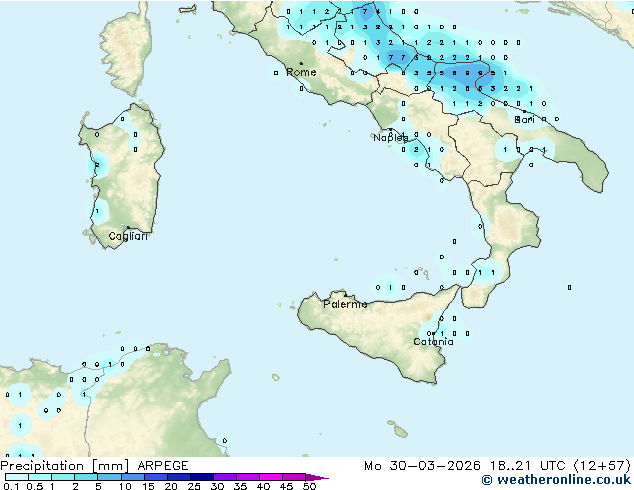Click the forecast date 'Mo 30-03-2026'
634x490 pixels.
pos(422,466)
